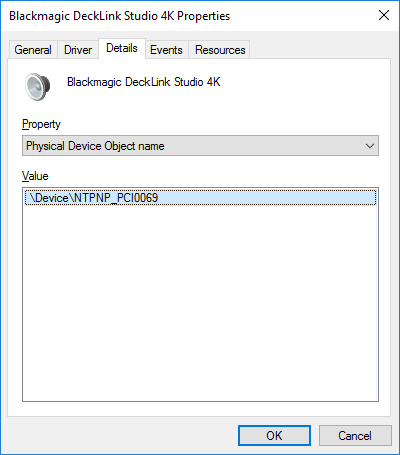Open the Physical Device Object name combo box
Image resolution: width=400 pixels, height=455 pixels.
(x=200, y=146)
